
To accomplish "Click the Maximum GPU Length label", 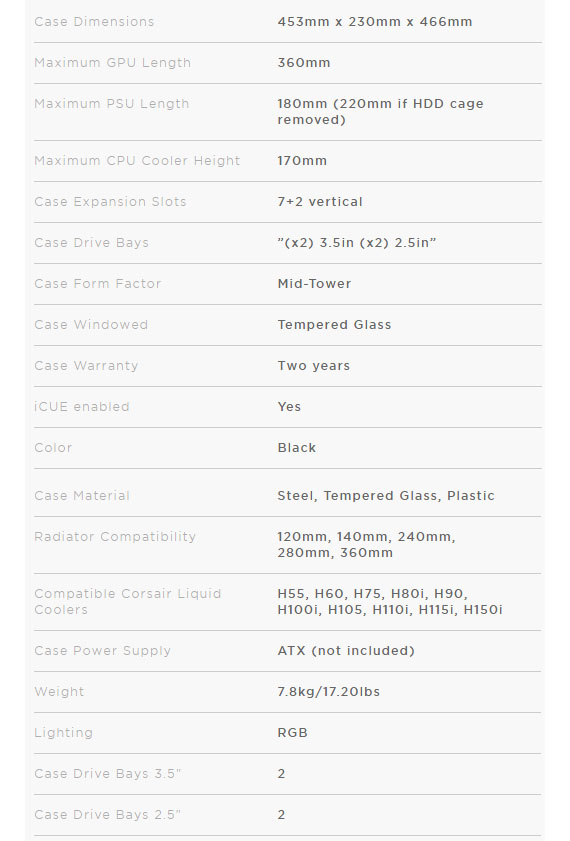I will [113, 63].
